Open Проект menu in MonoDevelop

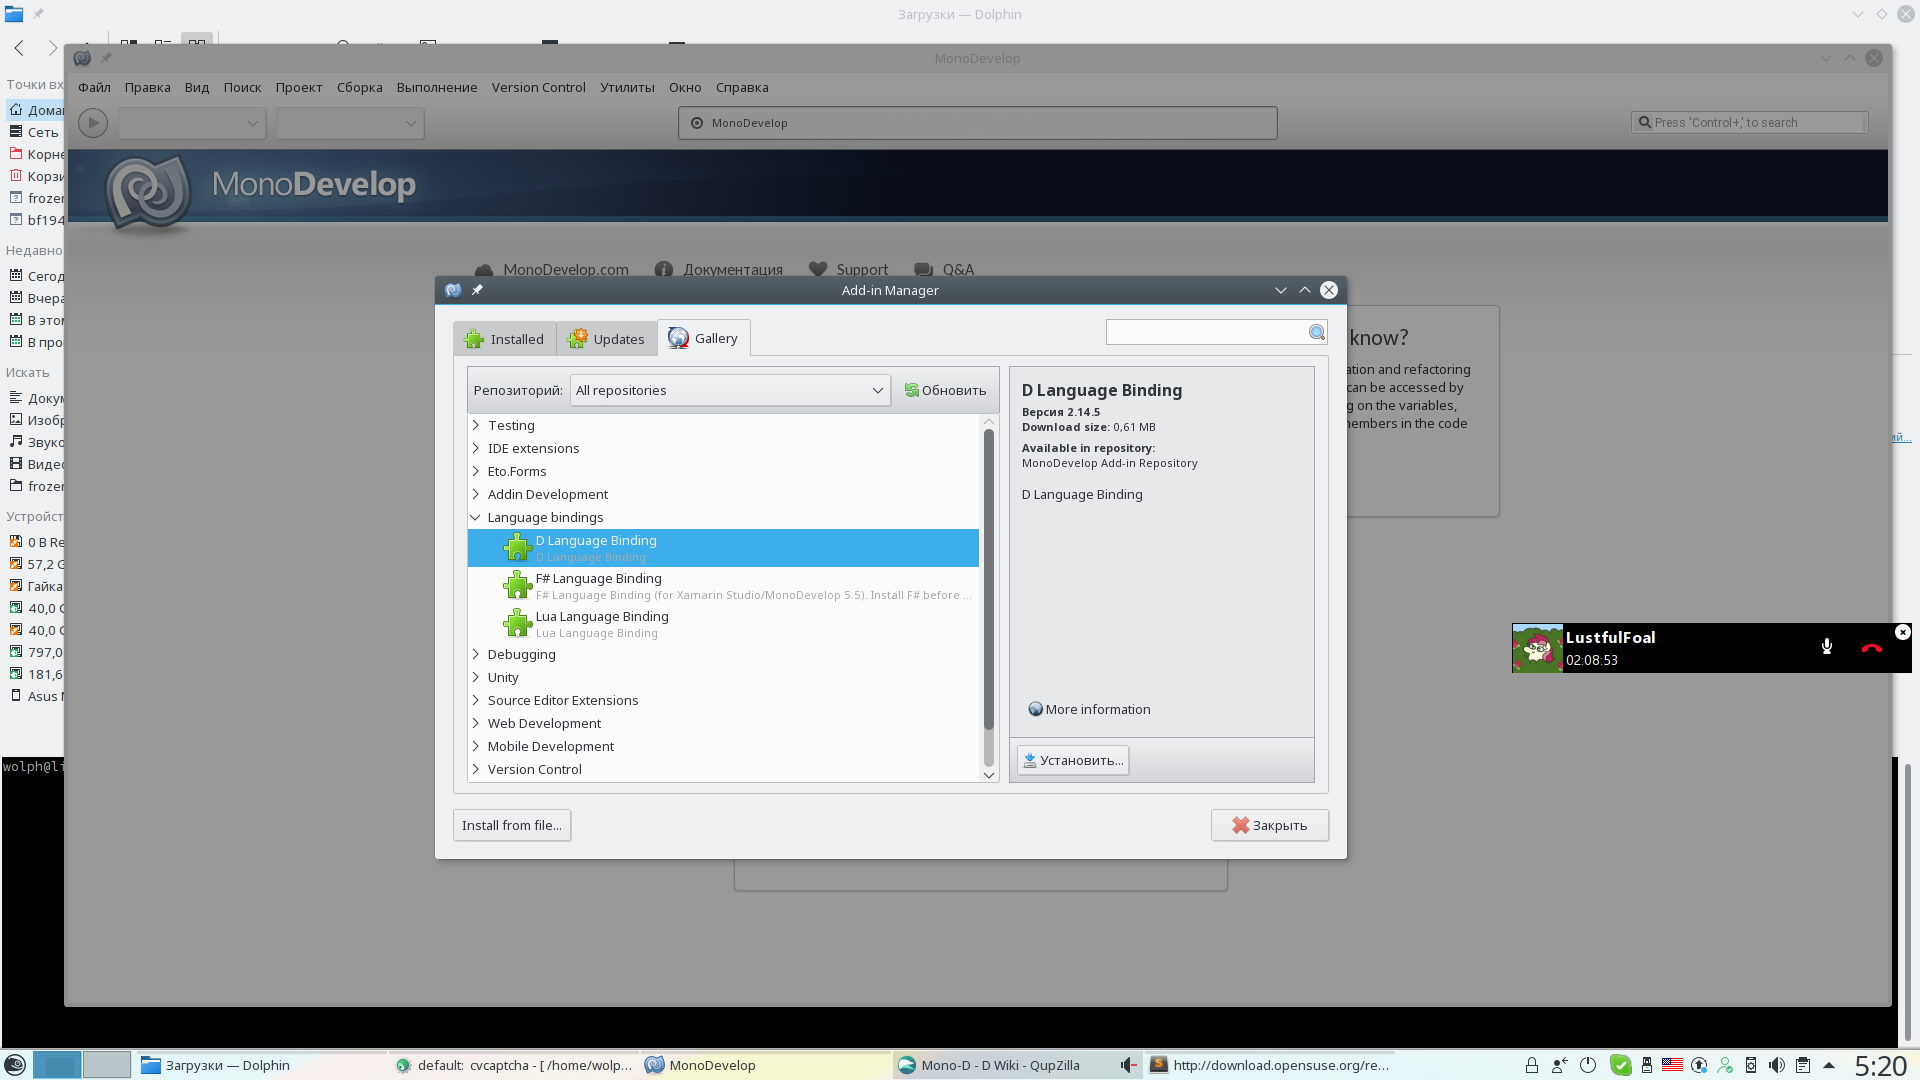click(x=299, y=87)
